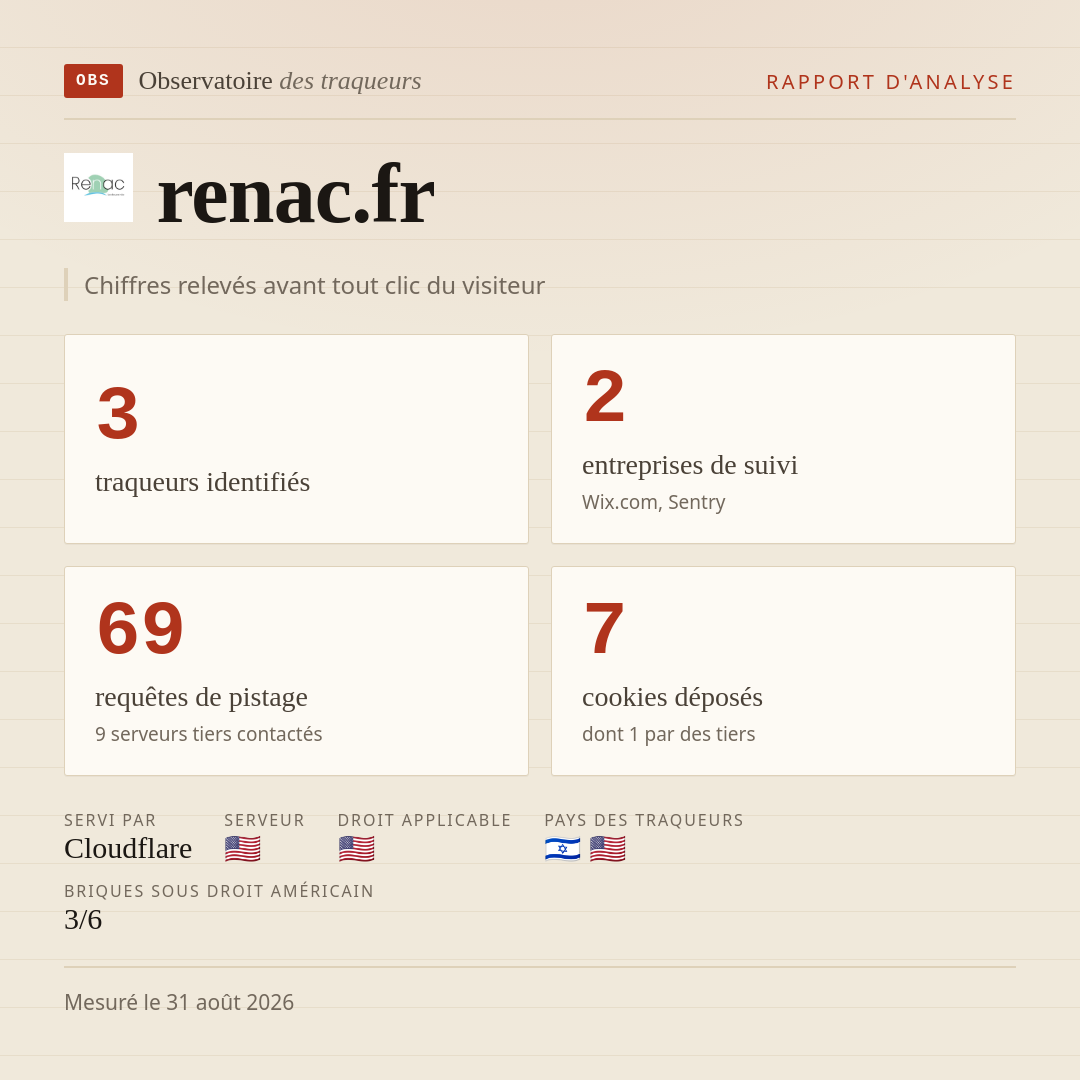Screen dimensions: 1080x1080
Task: Click the subtitle Chiffres relevés avant tout clic
Action: tap(314, 285)
